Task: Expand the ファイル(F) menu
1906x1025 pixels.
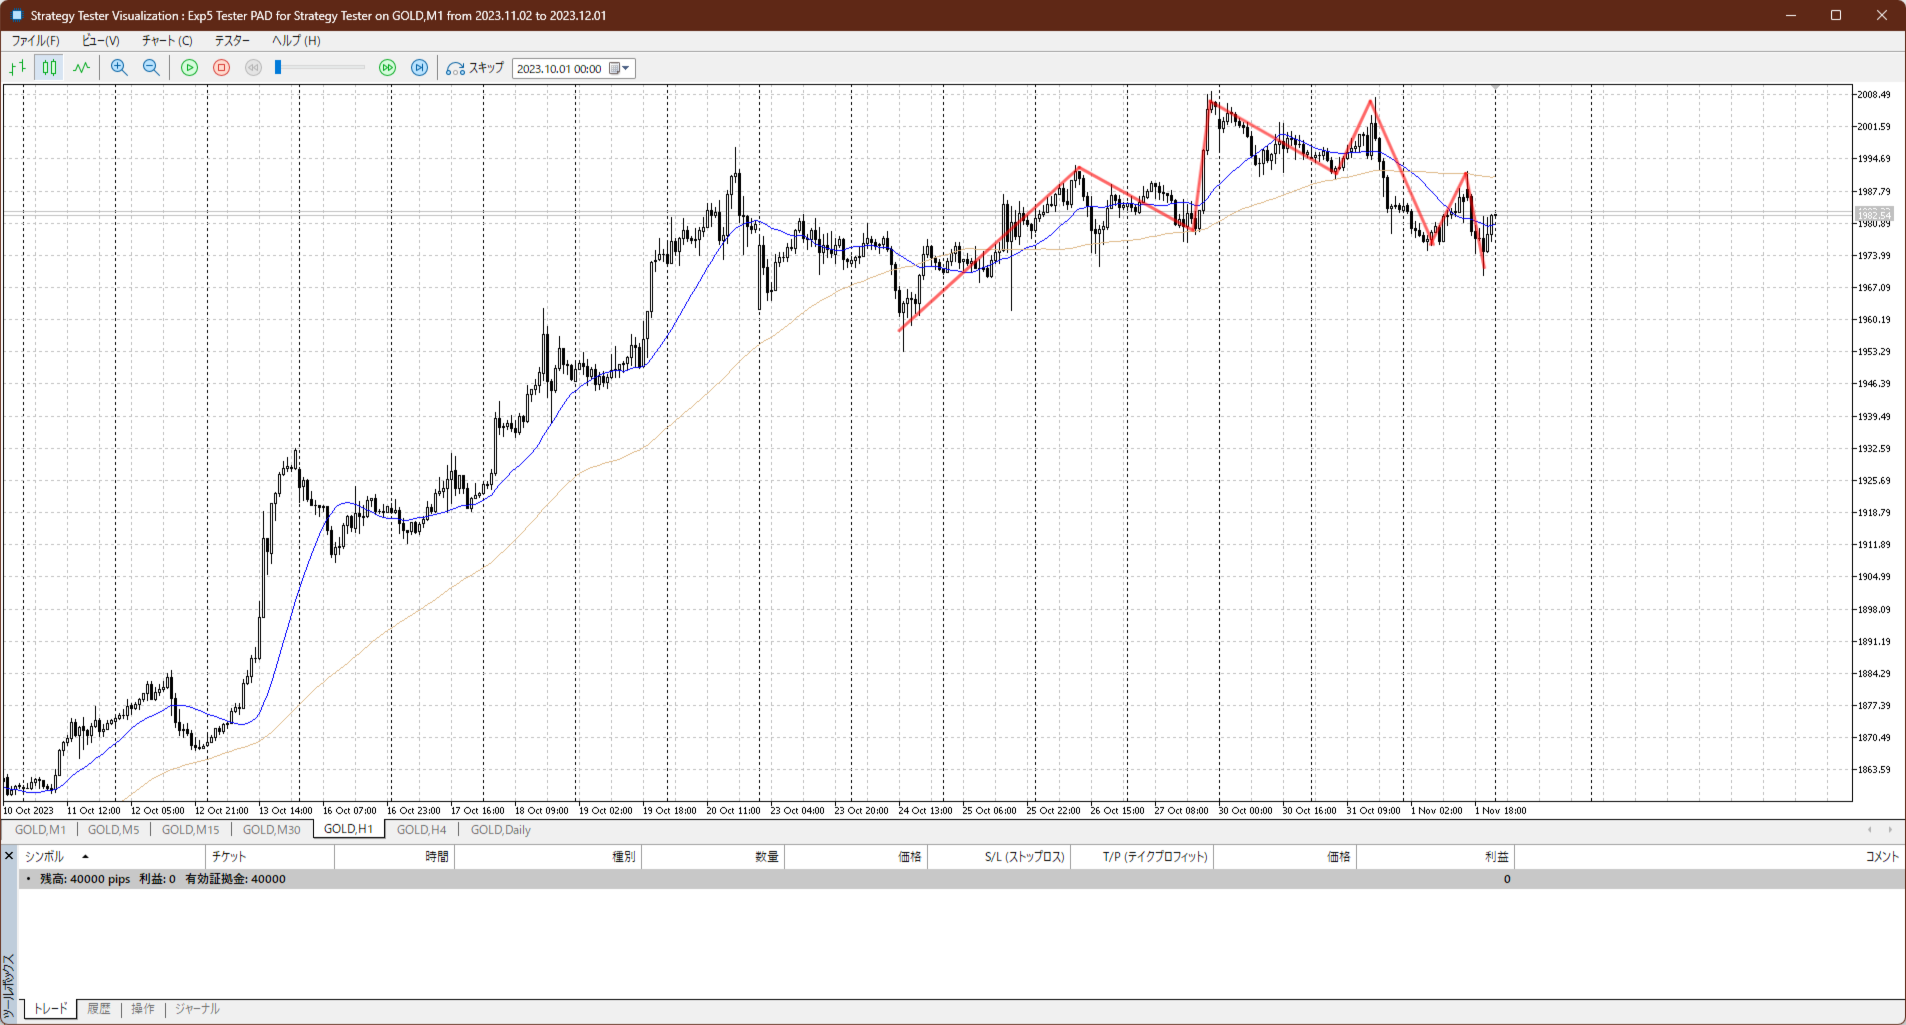Action: (x=35, y=41)
